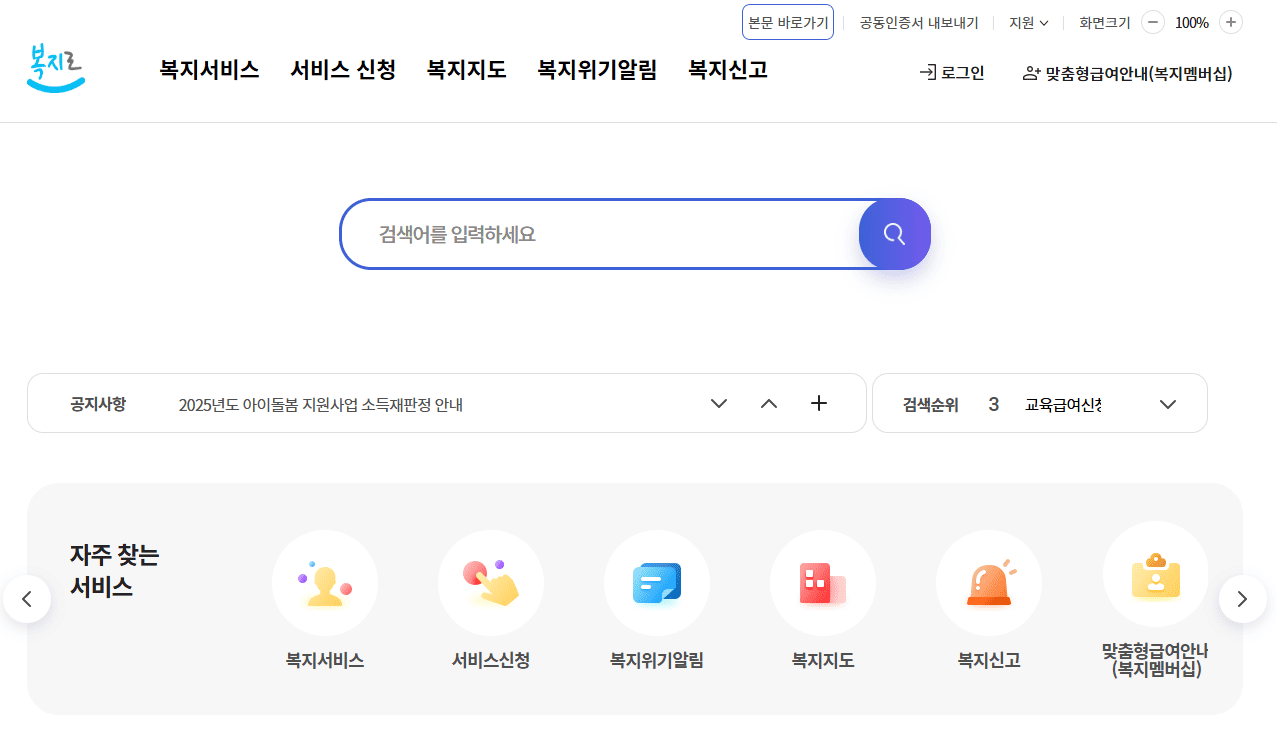Open the 2025년도 아이돌봄 notice link

pyautogui.click(x=321, y=405)
